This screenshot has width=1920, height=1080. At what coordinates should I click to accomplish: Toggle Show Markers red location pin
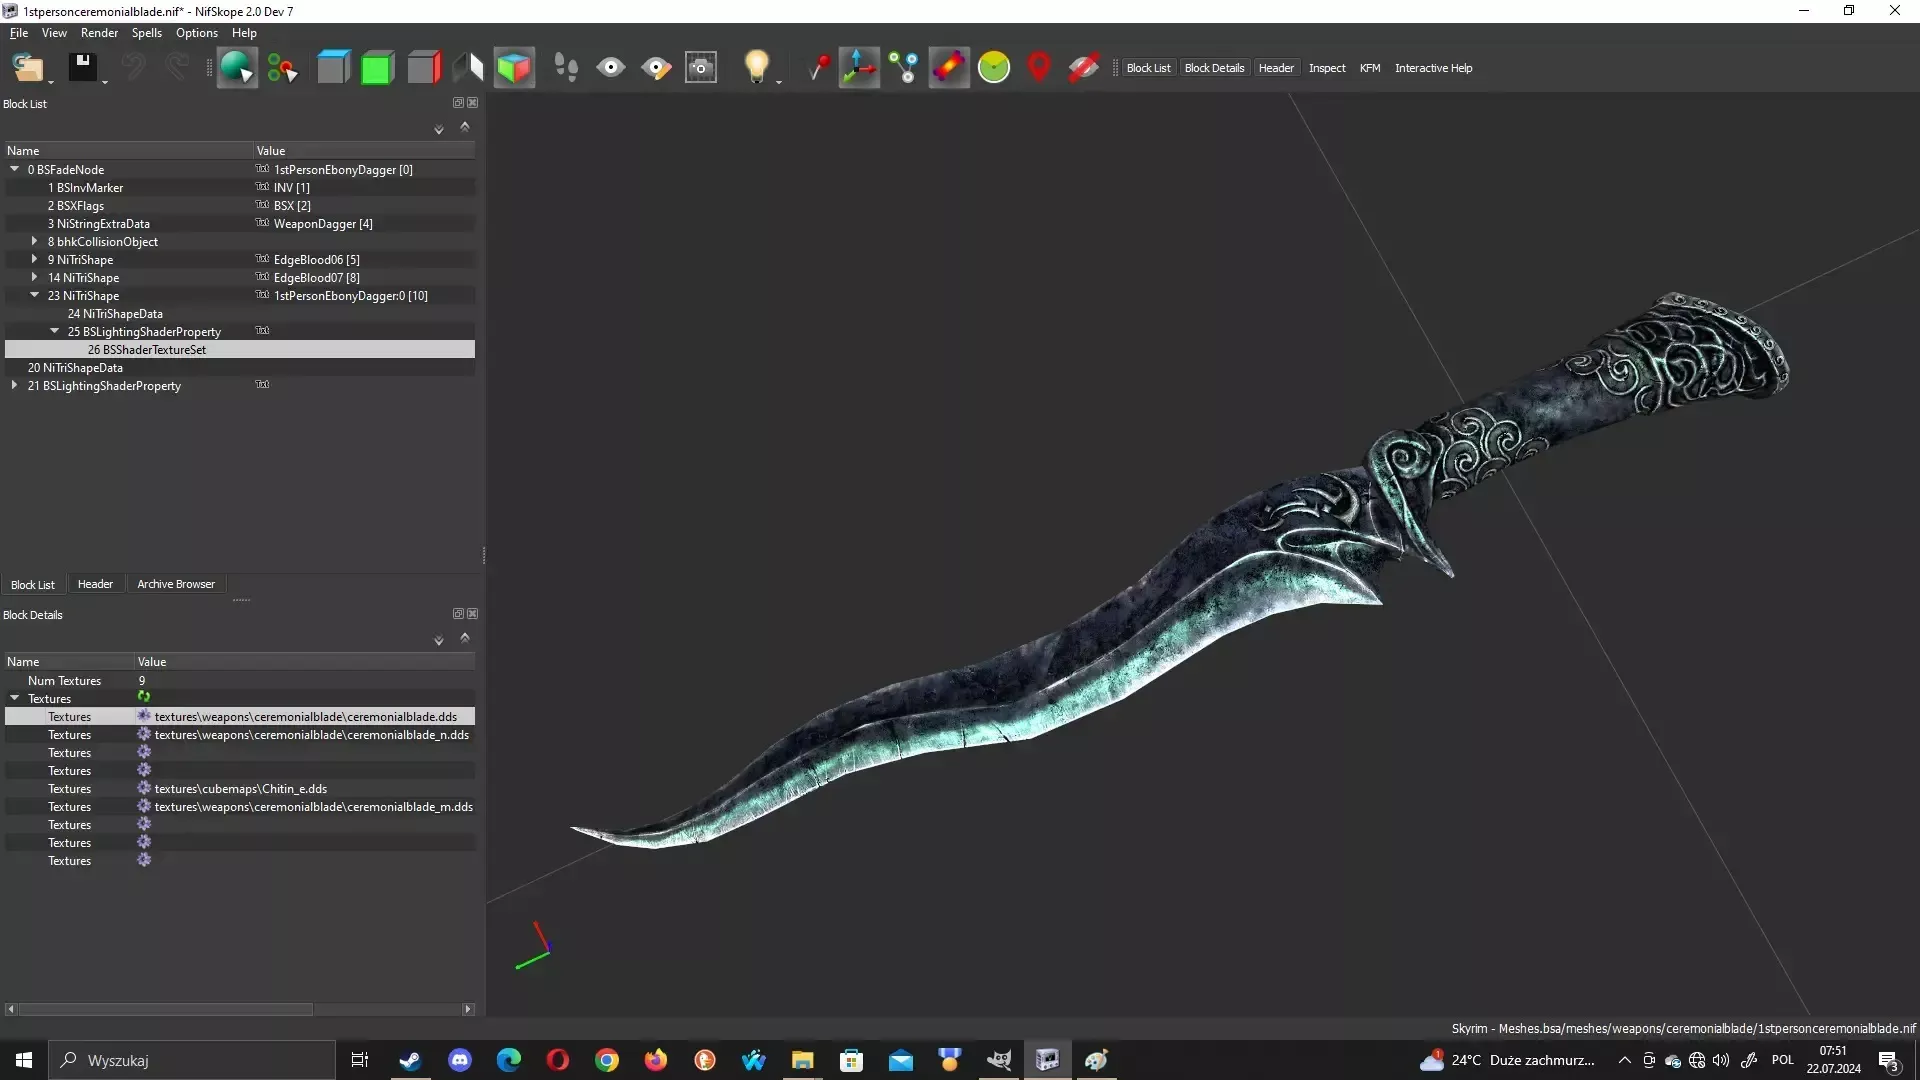click(x=1039, y=68)
